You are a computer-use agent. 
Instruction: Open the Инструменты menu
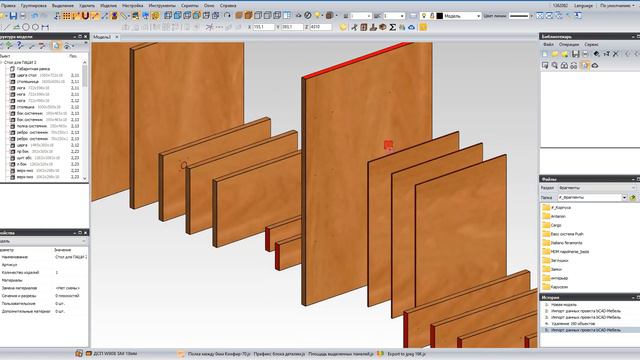tap(162, 6)
